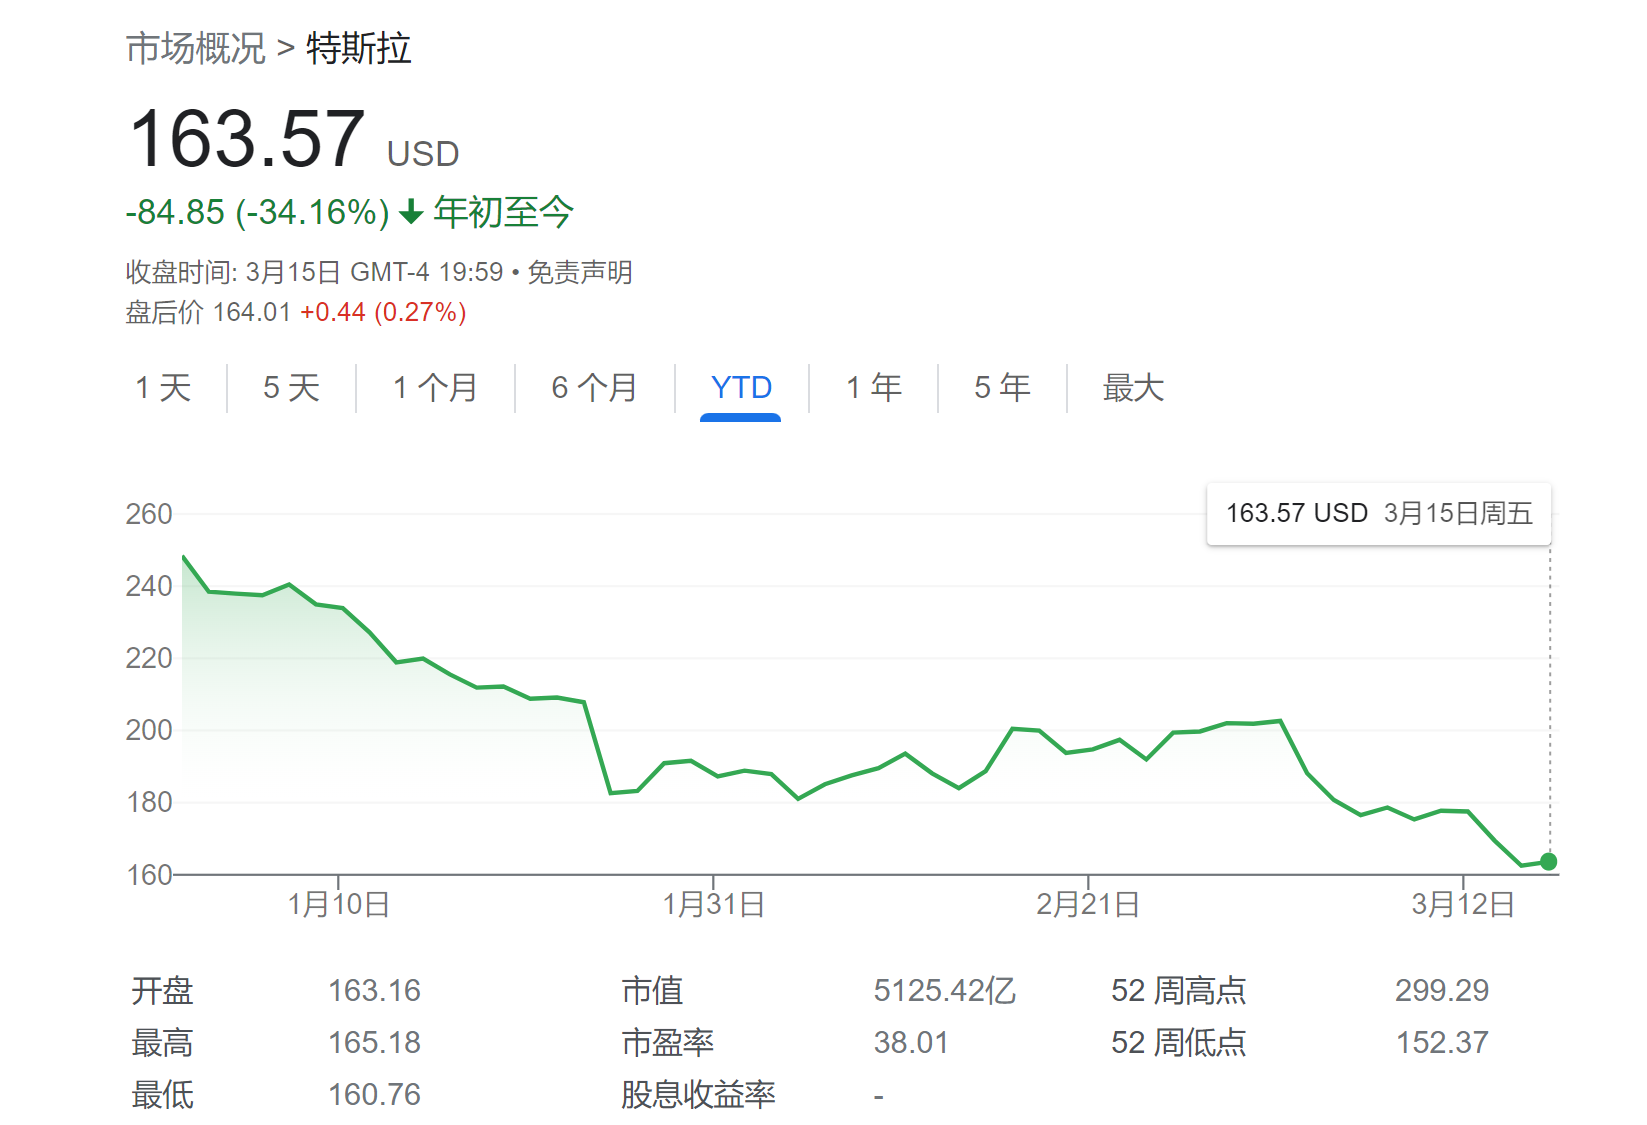The height and width of the screenshot is (1125, 1647).
Task: Click the 52 周高点 label
Action: pos(1179,990)
